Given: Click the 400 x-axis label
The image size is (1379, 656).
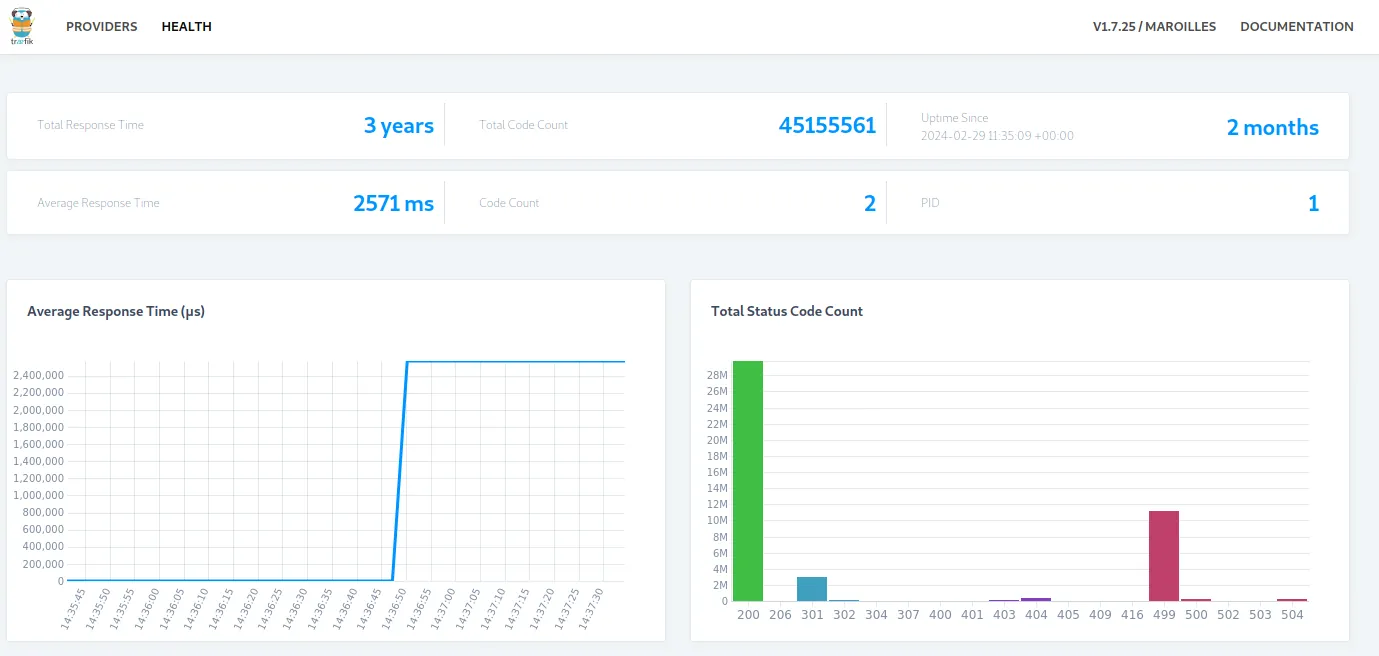Looking at the screenshot, I should tap(940, 615).
